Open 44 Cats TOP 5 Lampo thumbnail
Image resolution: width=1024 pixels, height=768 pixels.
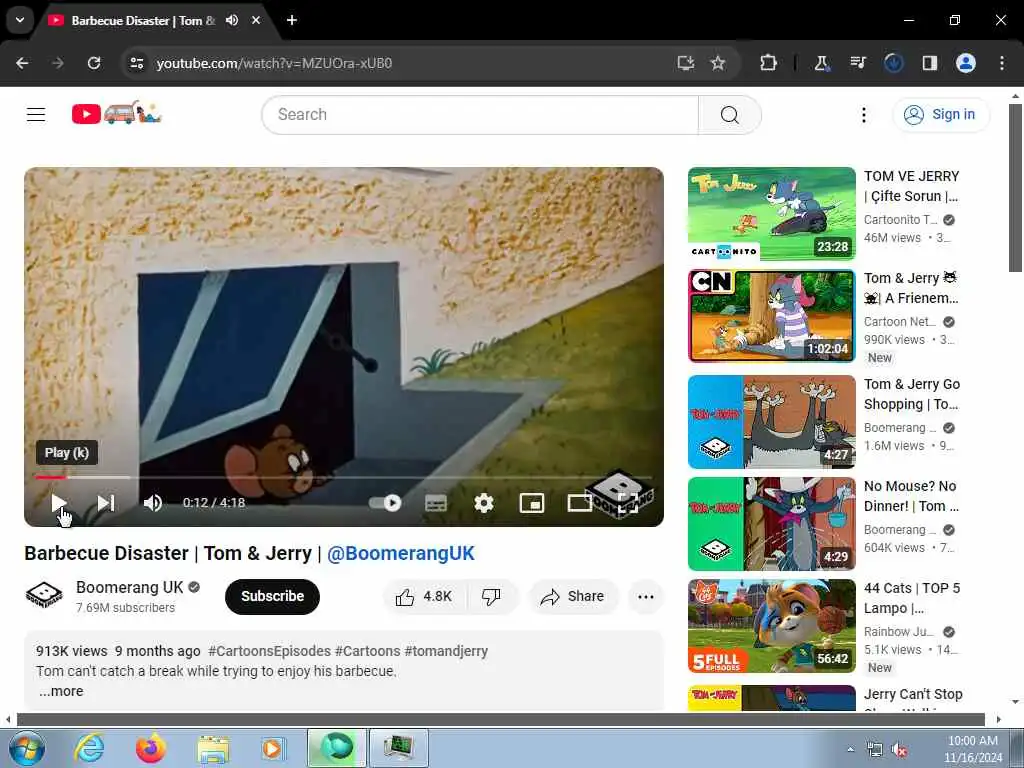771,626
